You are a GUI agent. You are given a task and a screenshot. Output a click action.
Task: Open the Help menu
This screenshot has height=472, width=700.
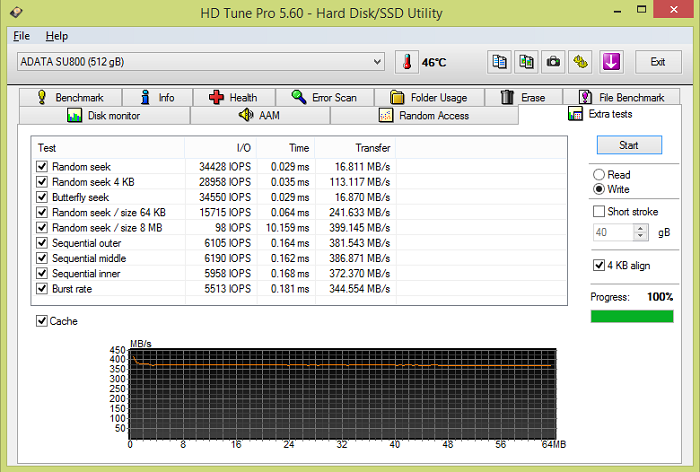pyautogui.click(x=57, y=36)
